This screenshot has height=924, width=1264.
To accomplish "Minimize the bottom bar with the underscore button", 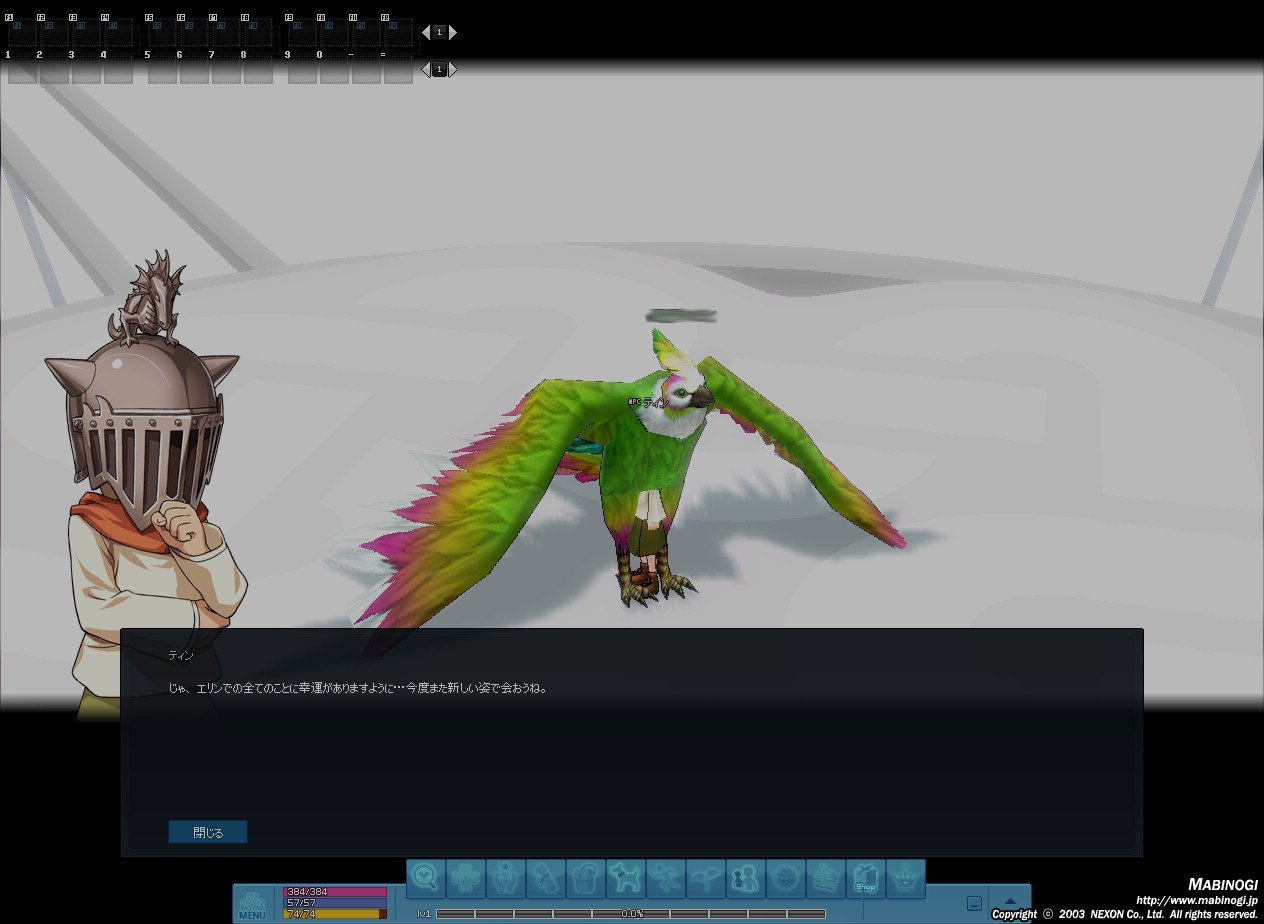I will tap(974, 903).
